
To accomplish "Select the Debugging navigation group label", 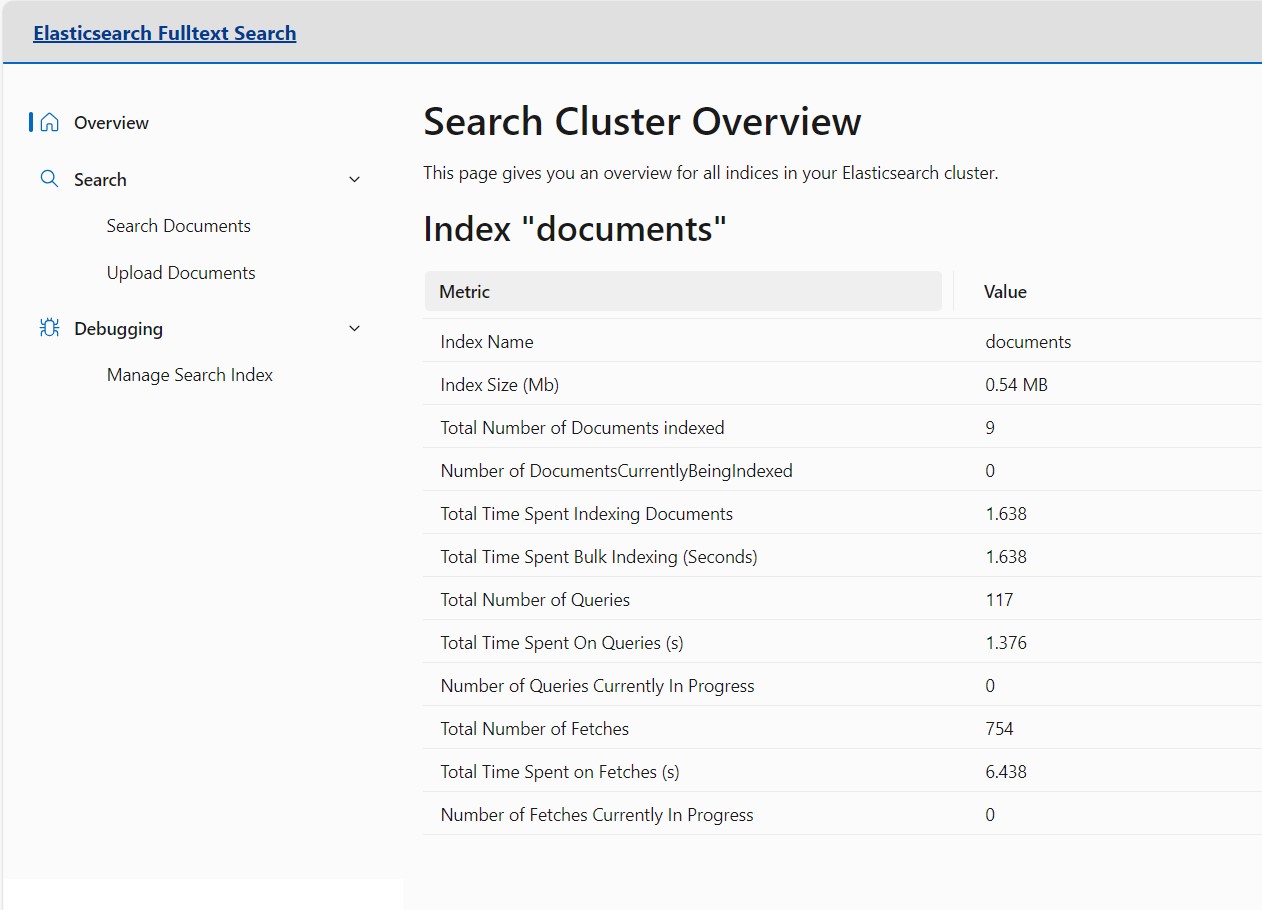I will pyautogui.click(x=118, y=329).
